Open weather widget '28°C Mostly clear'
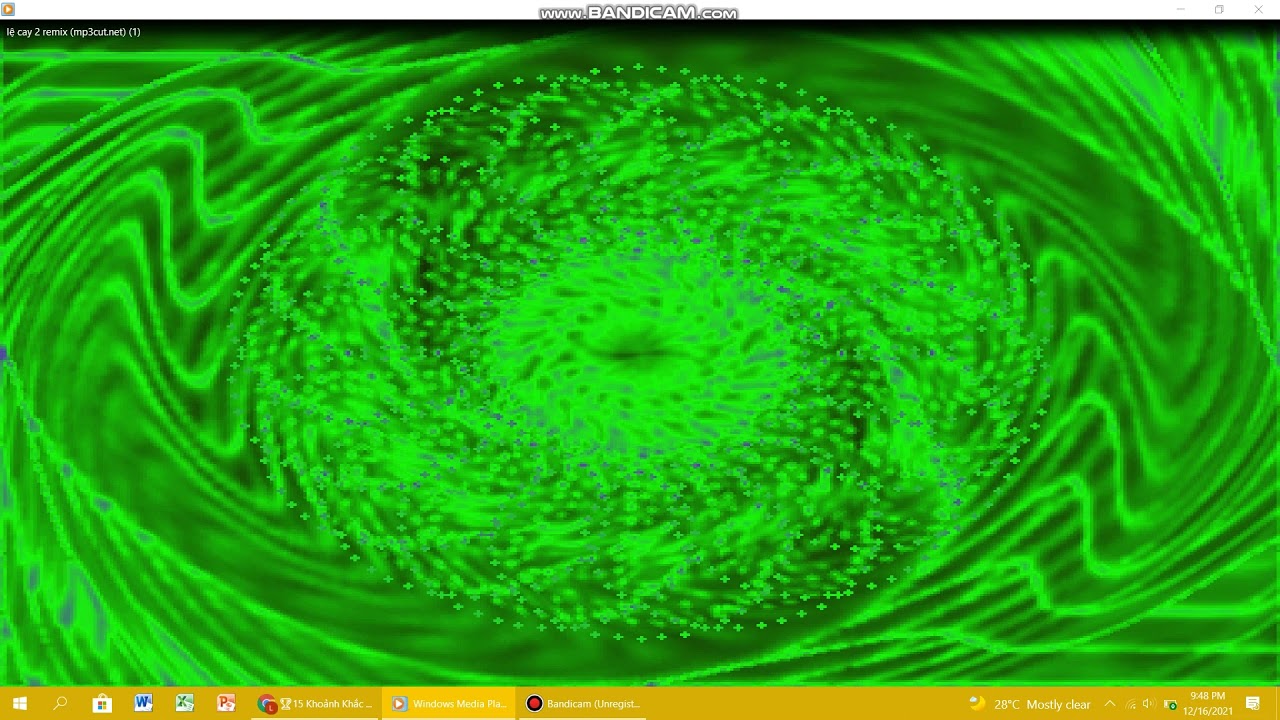This screenshot has height=720, width=1280. [x=1030, y=704]
